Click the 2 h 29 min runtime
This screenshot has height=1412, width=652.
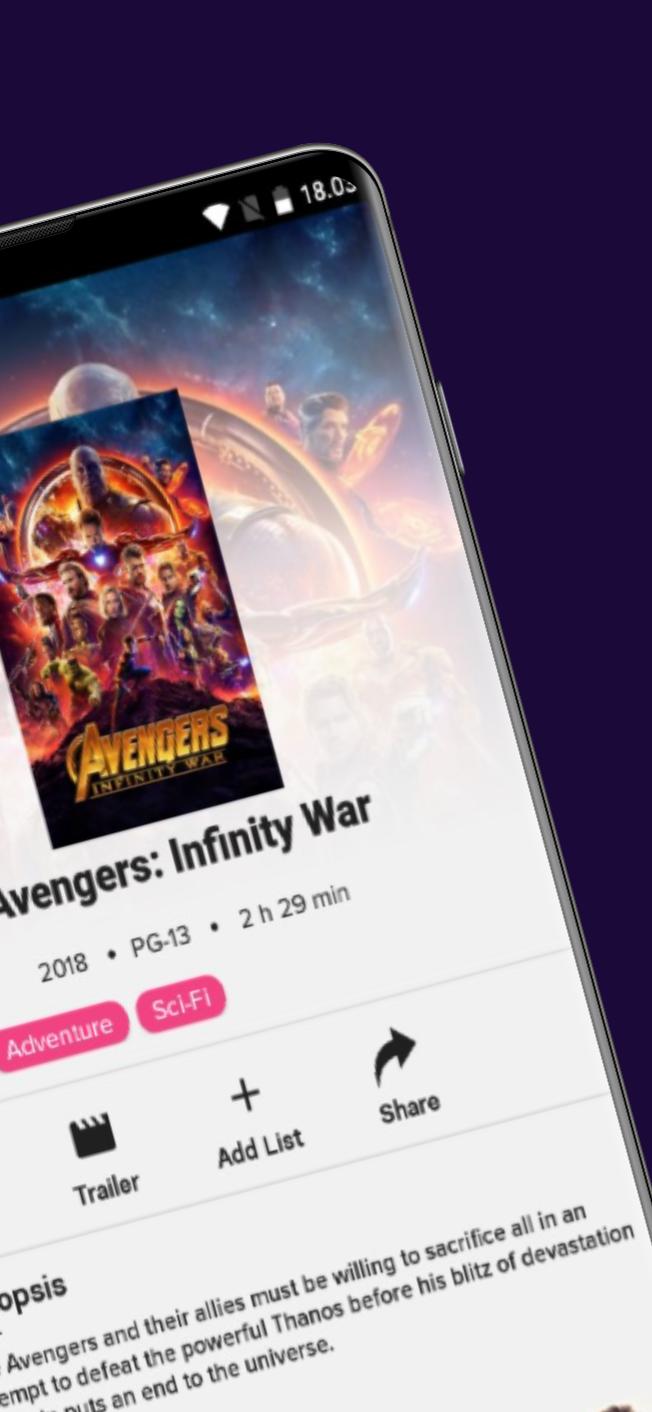294,907
